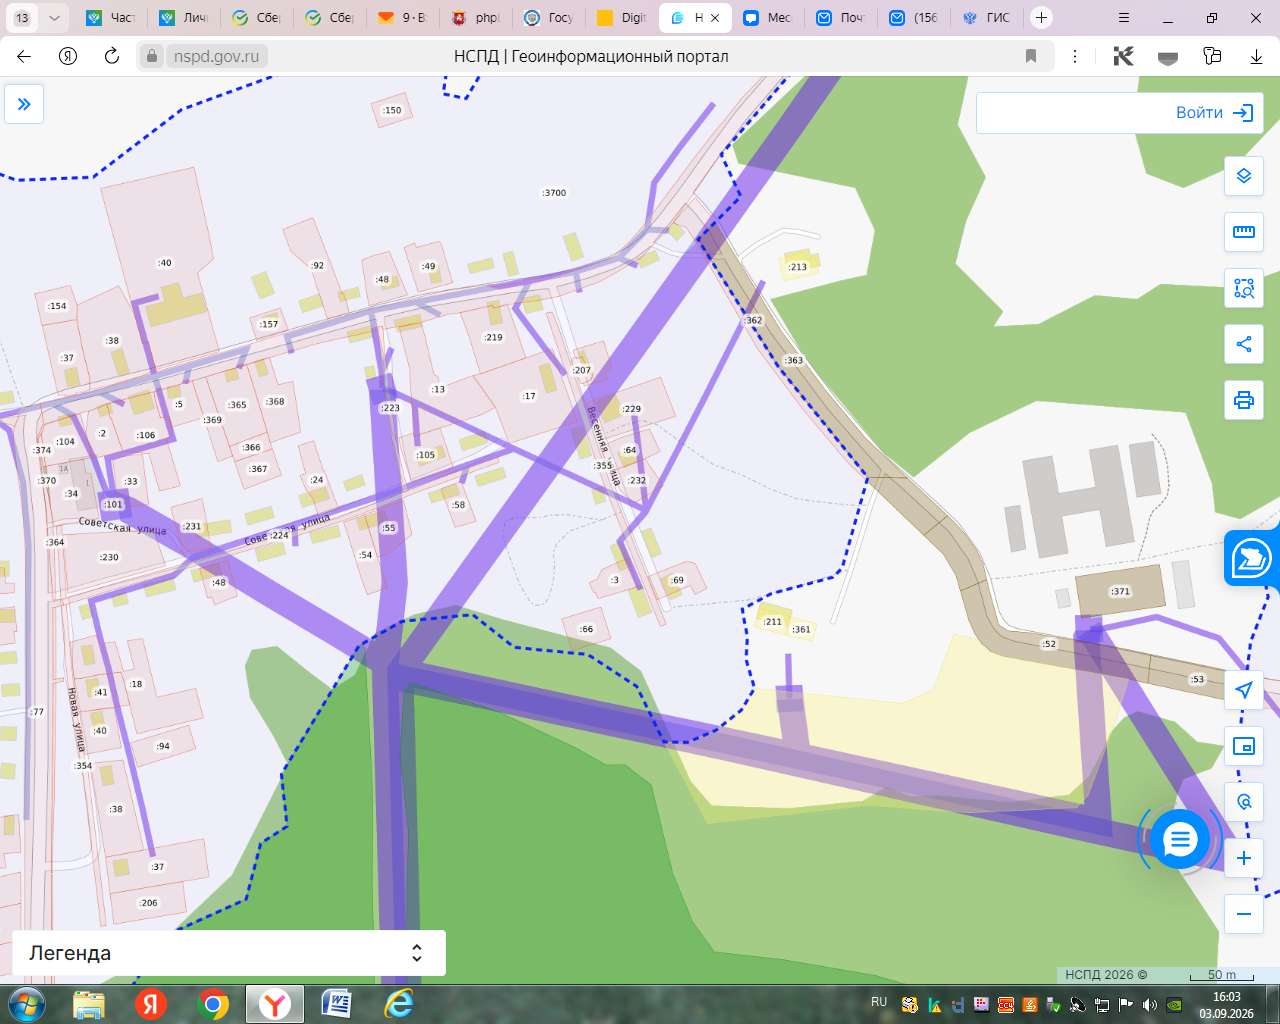The width and height of the screenshot is (1280, 1024).
Task: Bookmark the page using the bookmark icon
Action: [x=1031, y=56]
